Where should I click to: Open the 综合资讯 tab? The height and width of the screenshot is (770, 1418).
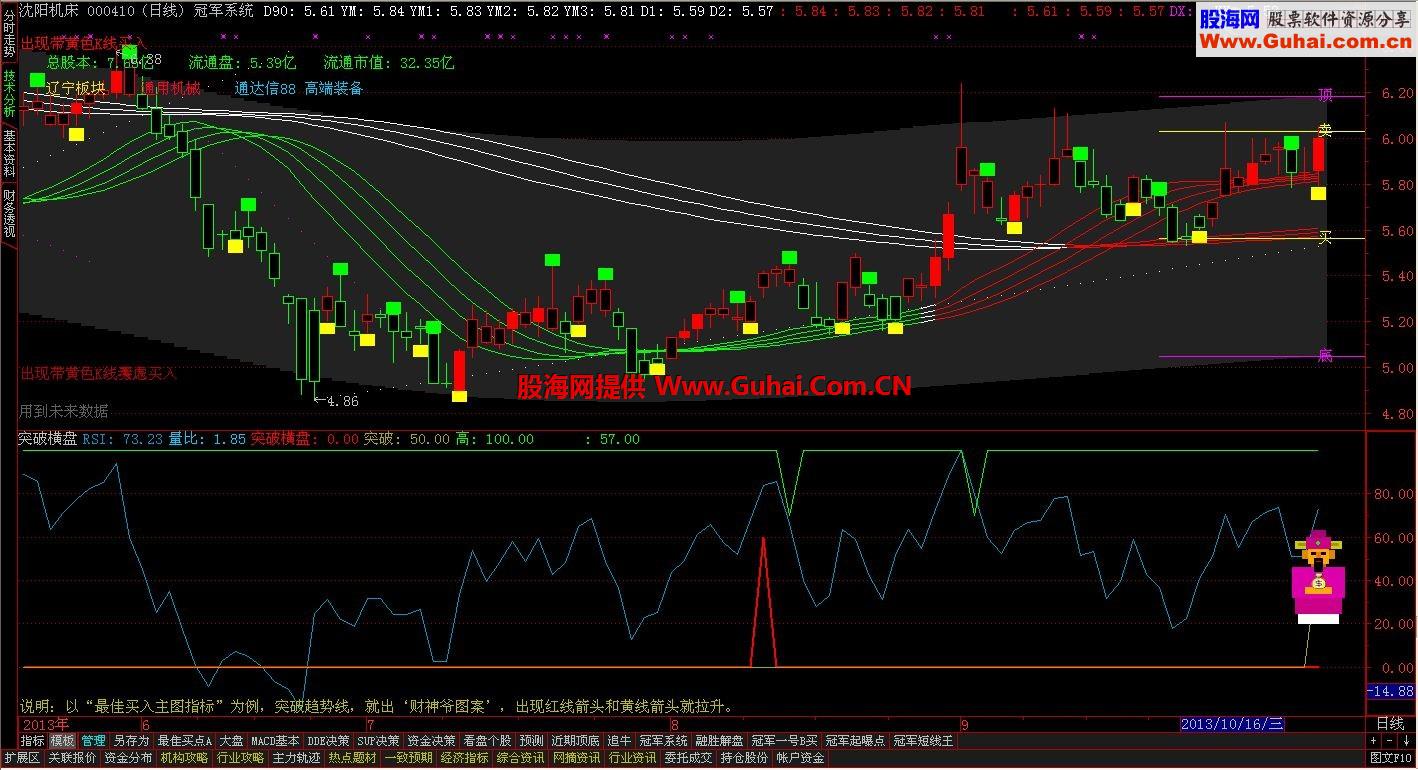520,758
